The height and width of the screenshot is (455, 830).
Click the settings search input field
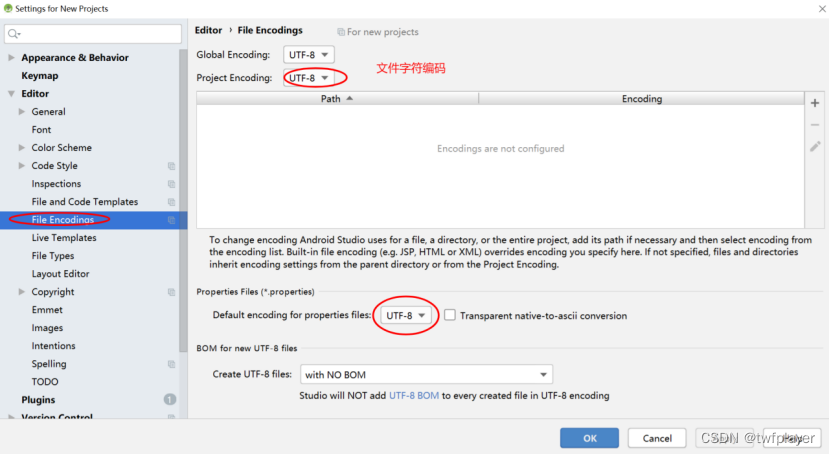click(x=93, y=34)
